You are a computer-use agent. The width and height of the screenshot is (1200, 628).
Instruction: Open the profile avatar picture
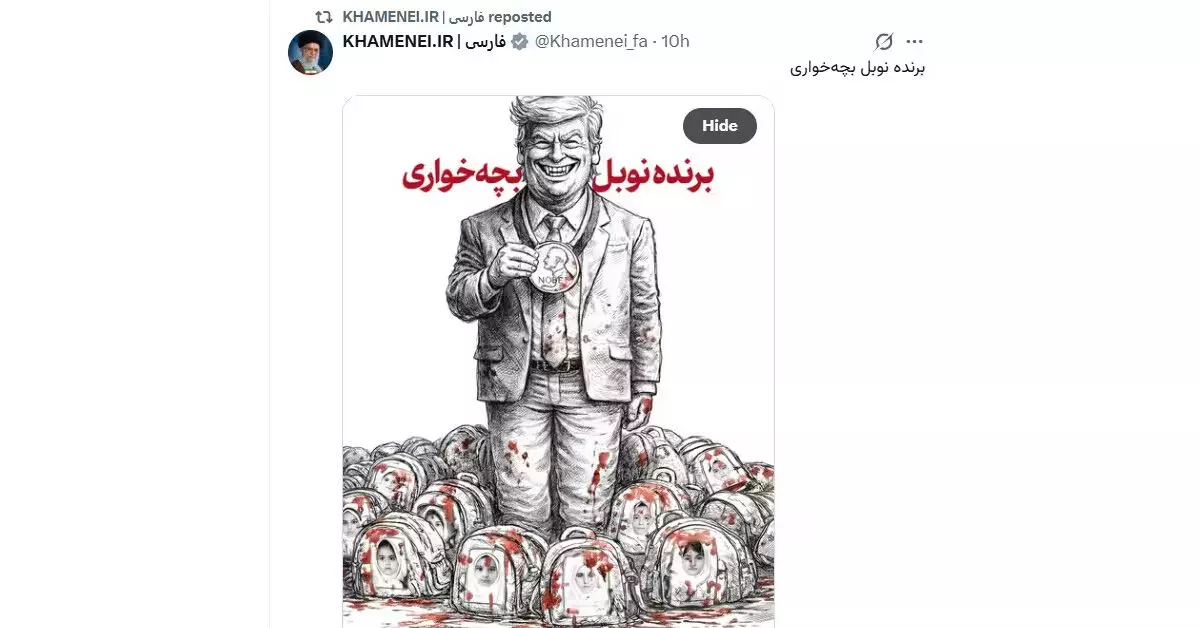click(310, 52)
